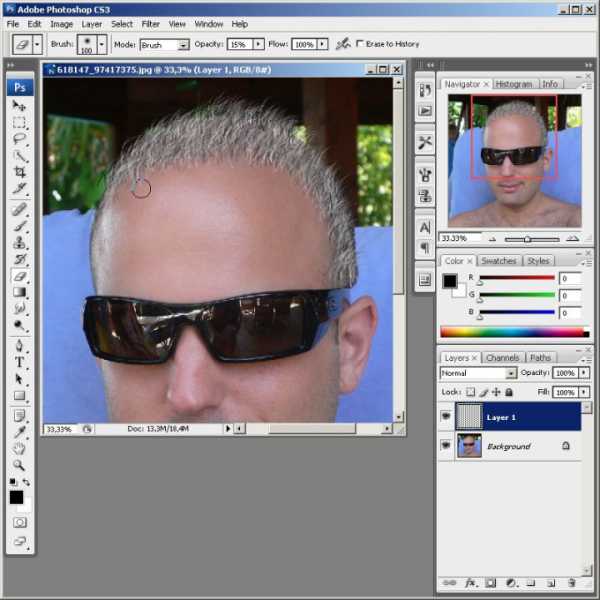The width and height of the screenshot is (600, 600).
Task: Select the Rectangular Marquee tool
Action: pos(19,122)
